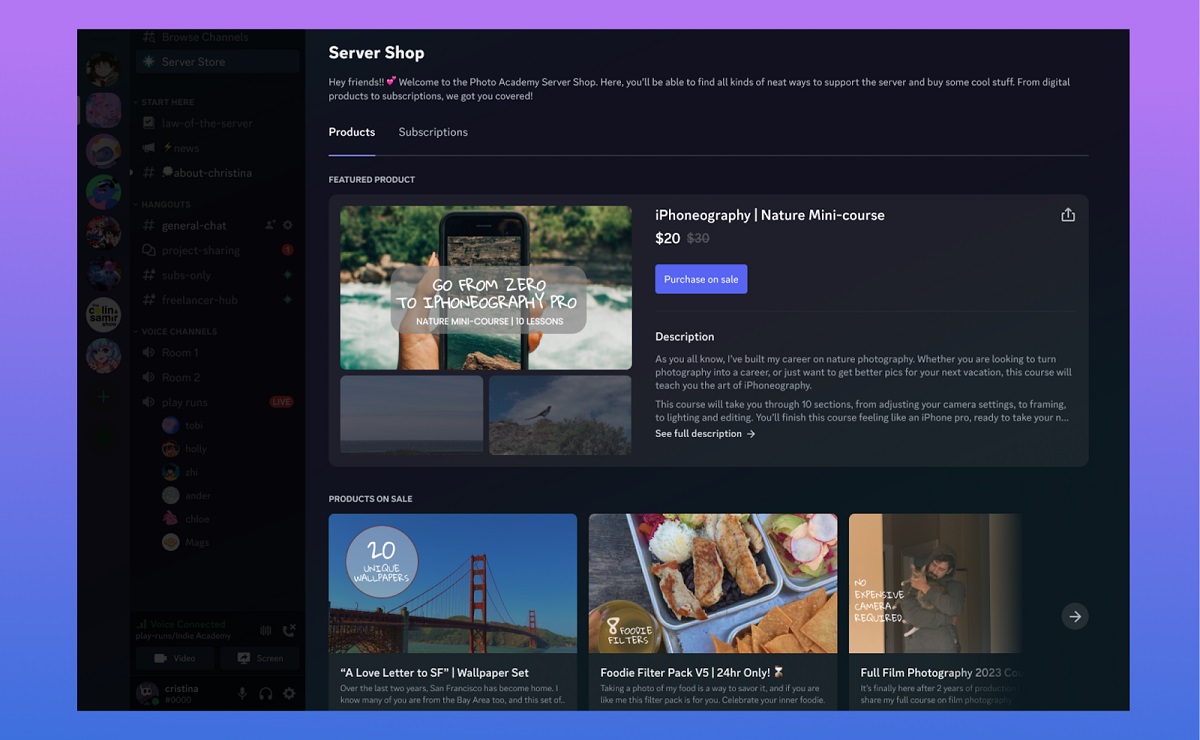Select voice participant ander
Screen dimensions: 1200x740
(186, 496)
